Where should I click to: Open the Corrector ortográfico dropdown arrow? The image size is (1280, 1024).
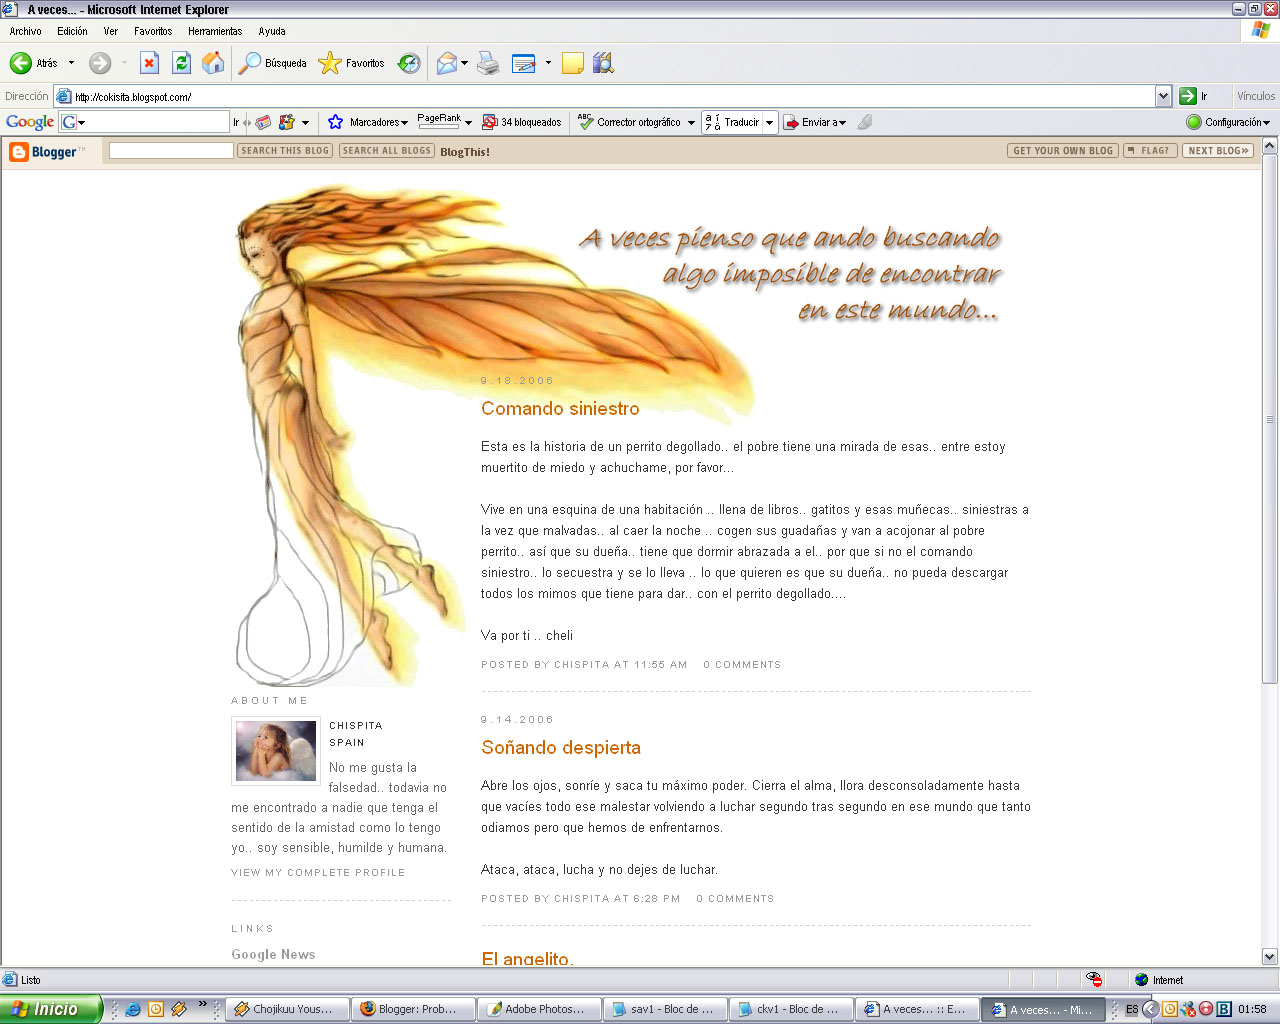[x=690, y=122]
